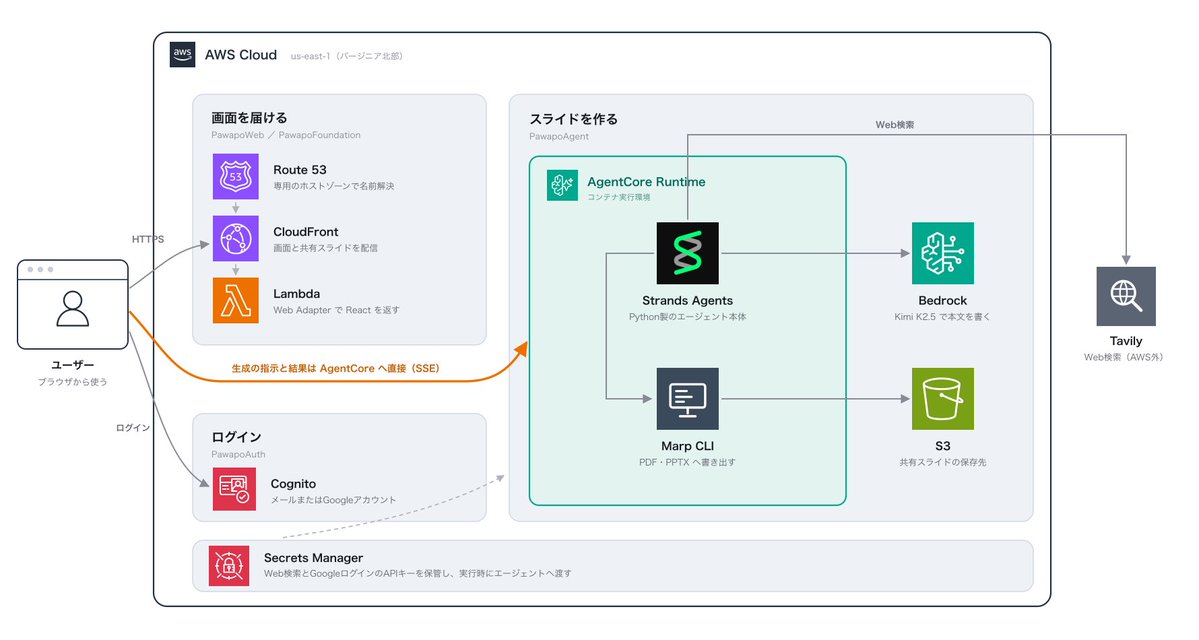Click the 画面を届ける section heading
The image size is (1199, 640).
click(249, 118)
